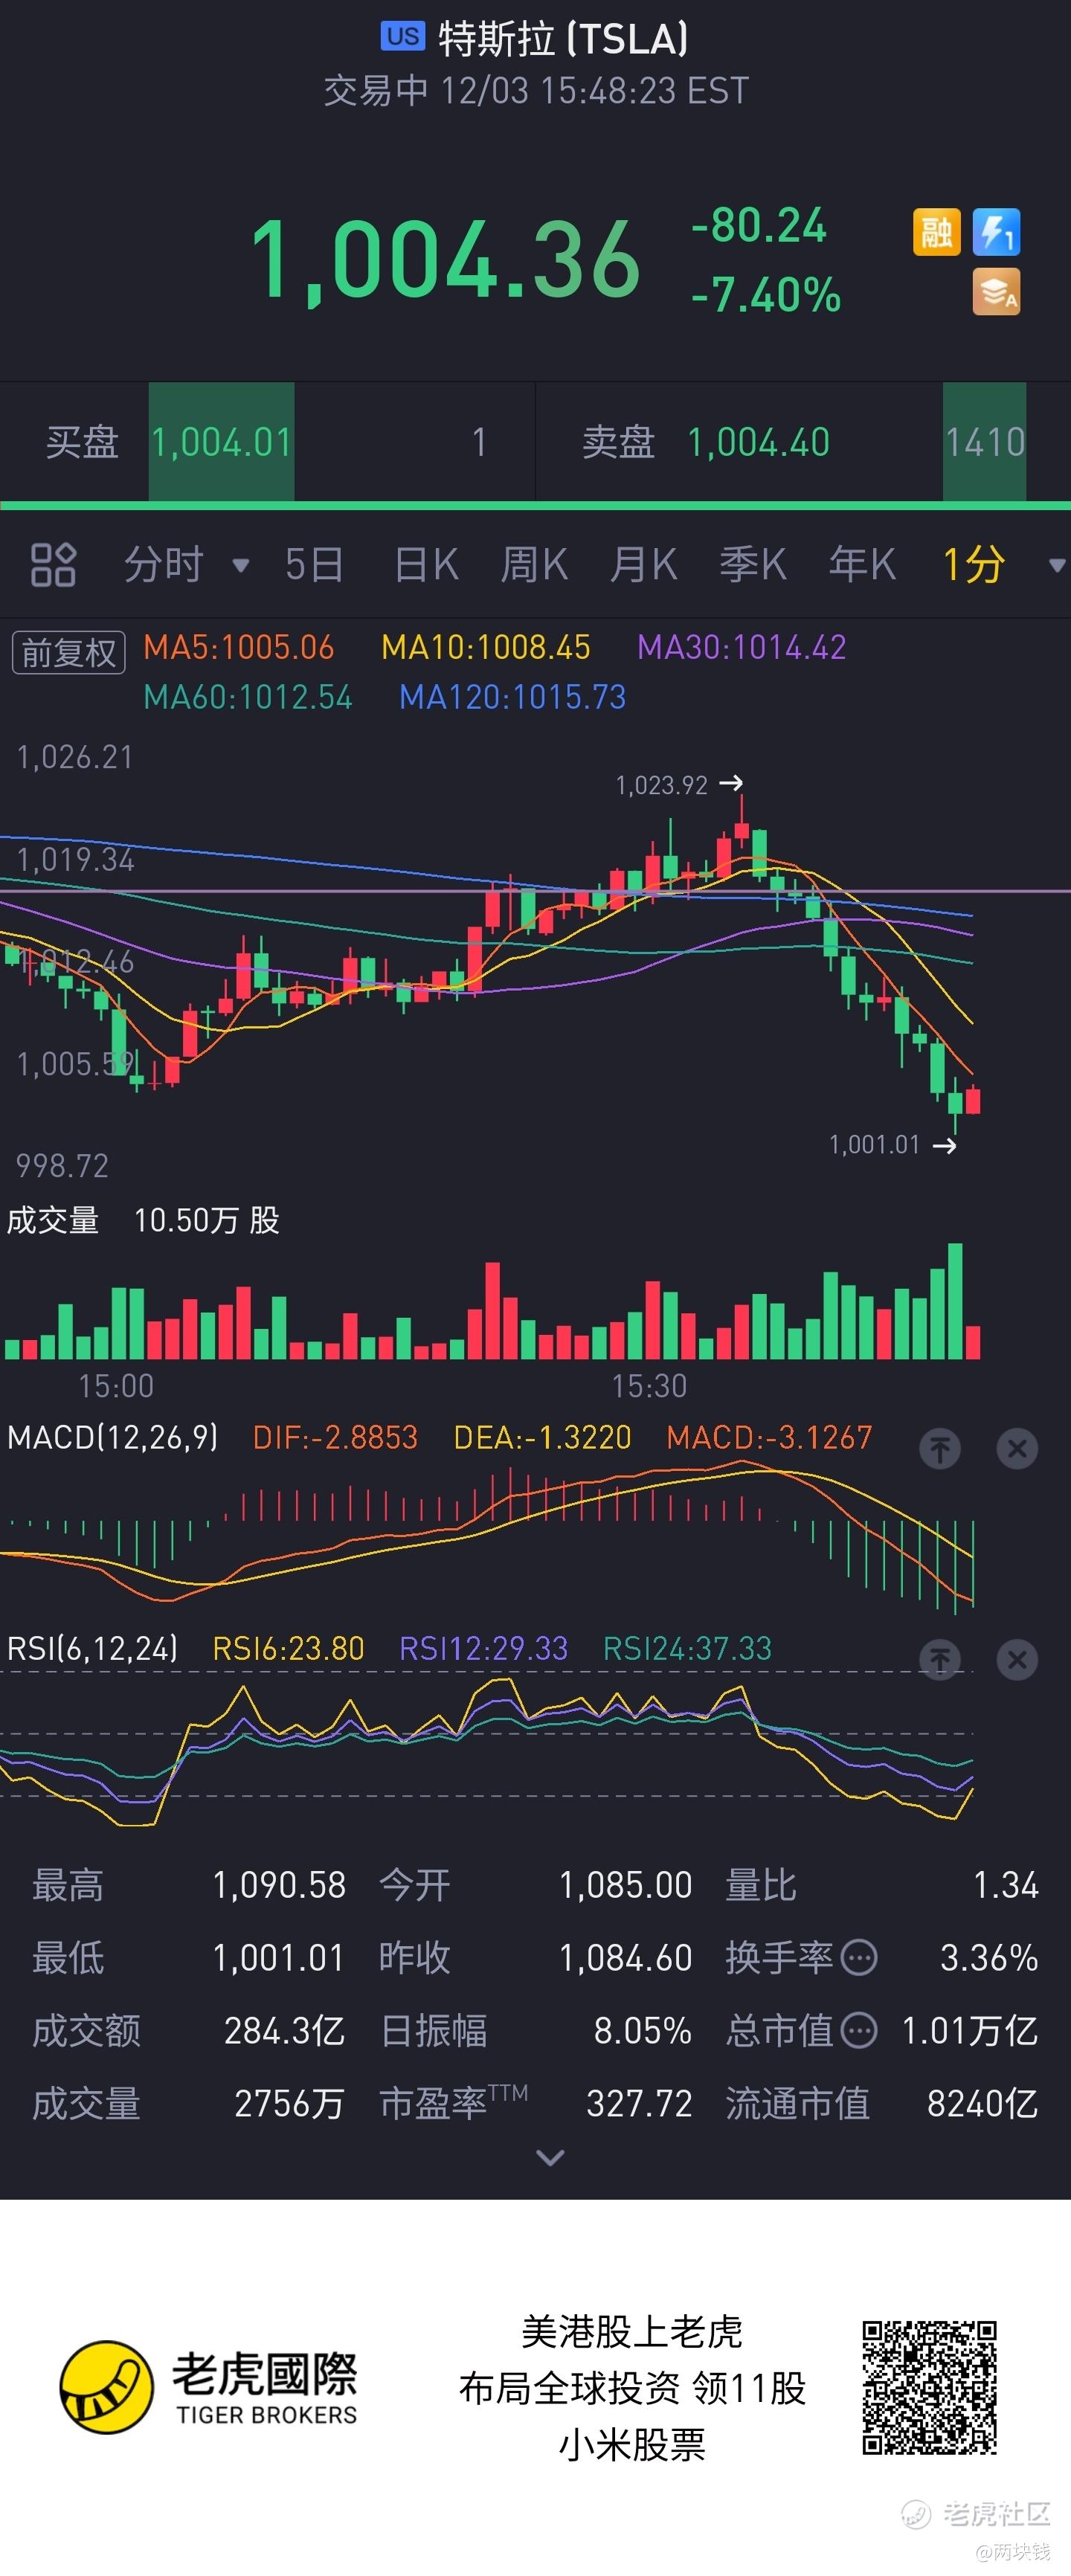Tap the RSI6:23.80 reading

288,1648
